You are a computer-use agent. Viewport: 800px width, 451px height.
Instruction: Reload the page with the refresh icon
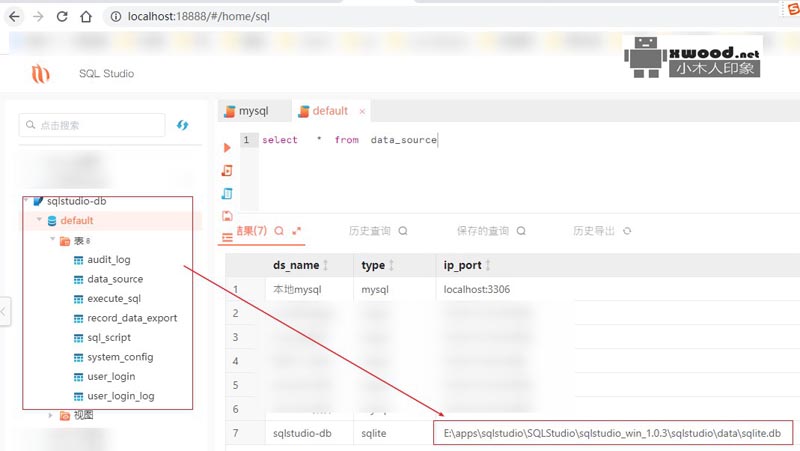(62, 16)
